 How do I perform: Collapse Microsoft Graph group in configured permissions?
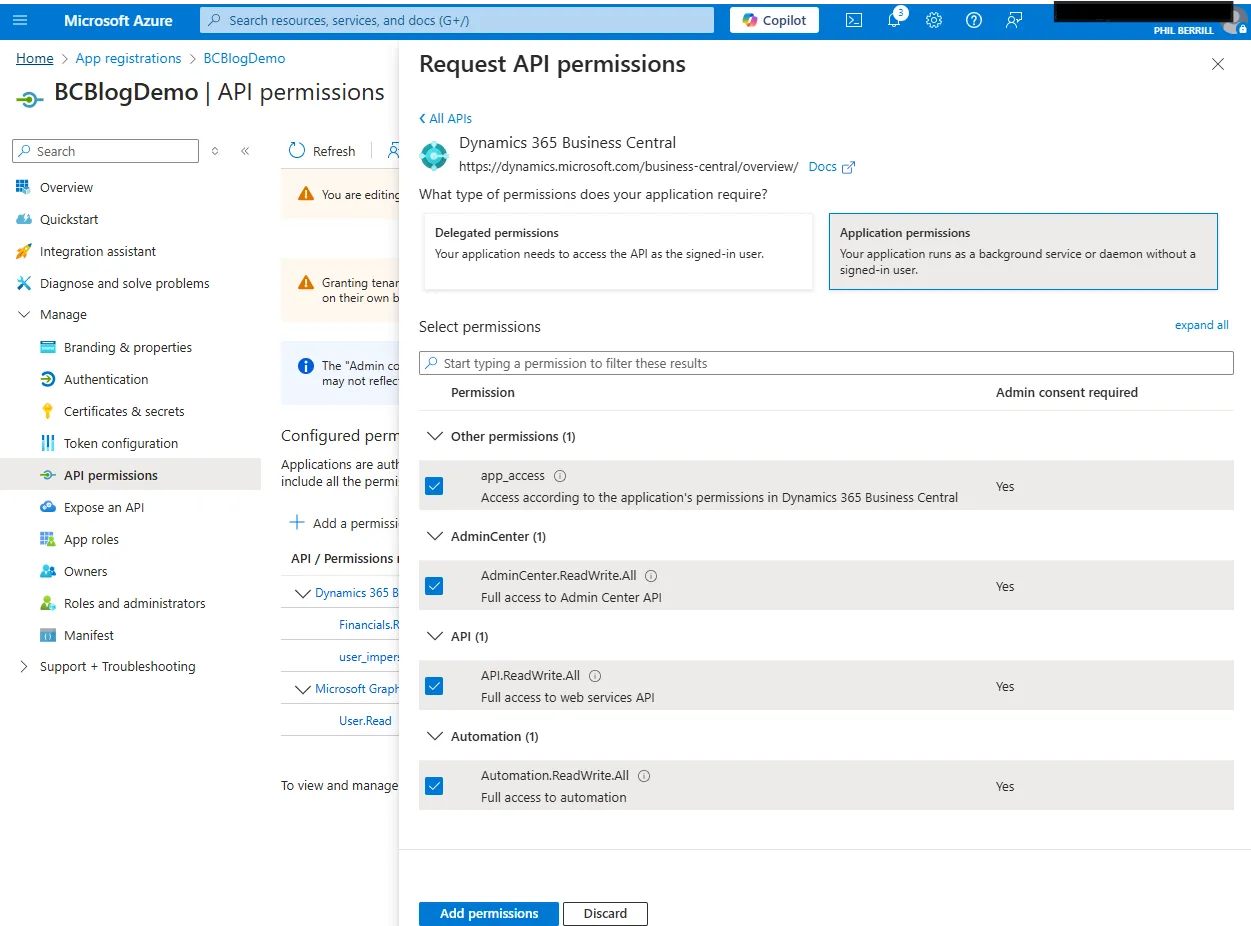pyautogui.click(x=302, y=689)
